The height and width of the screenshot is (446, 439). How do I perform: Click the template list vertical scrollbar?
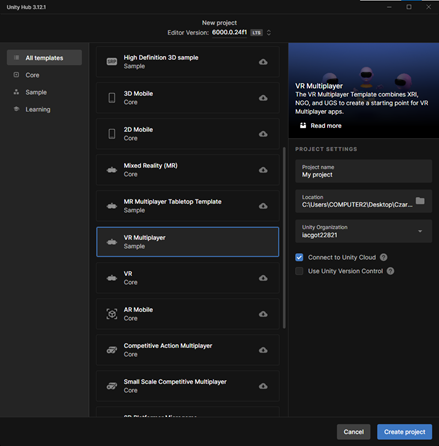pos(284,238)
